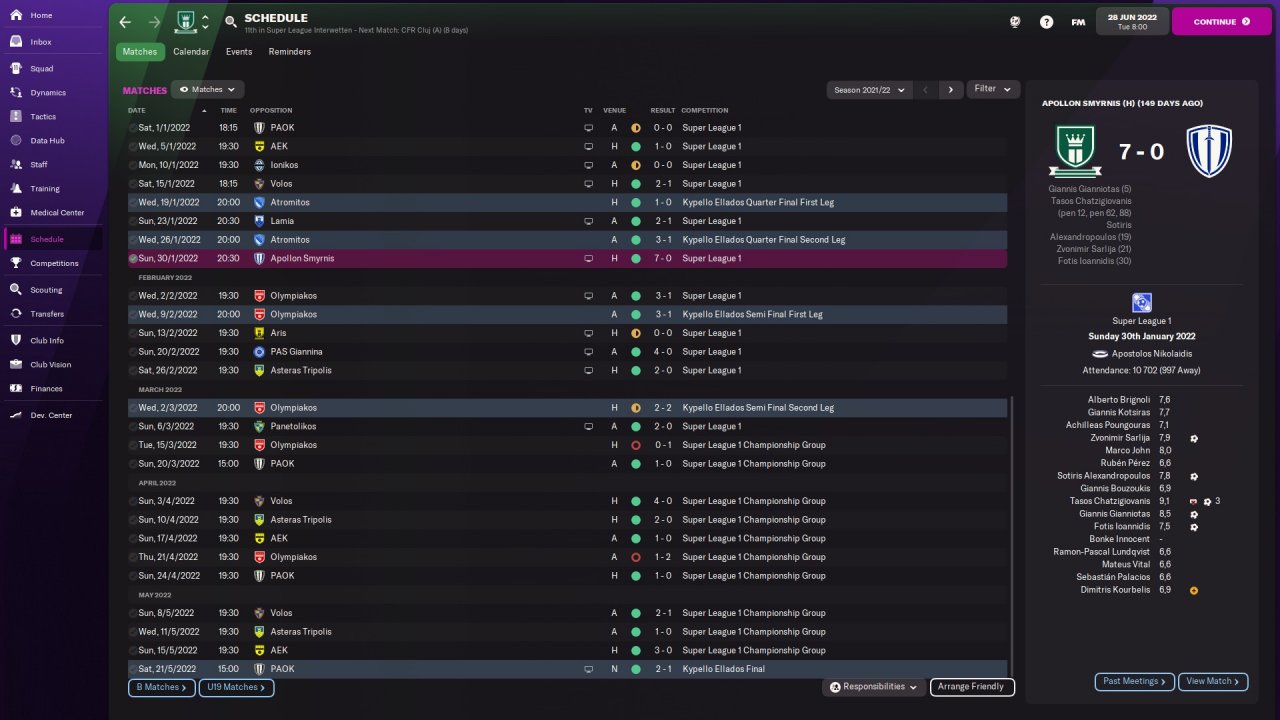
Task: Click the back navigation arrow
Action: [x=125, y=22]
